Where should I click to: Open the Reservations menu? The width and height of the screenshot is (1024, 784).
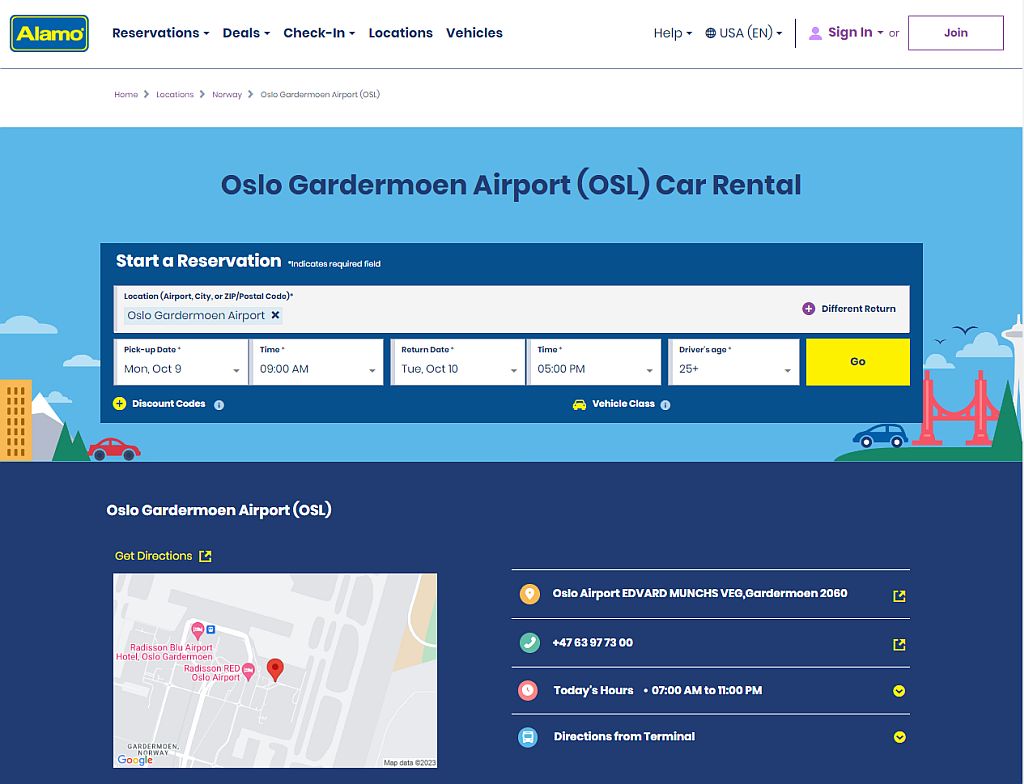[160, 32]
